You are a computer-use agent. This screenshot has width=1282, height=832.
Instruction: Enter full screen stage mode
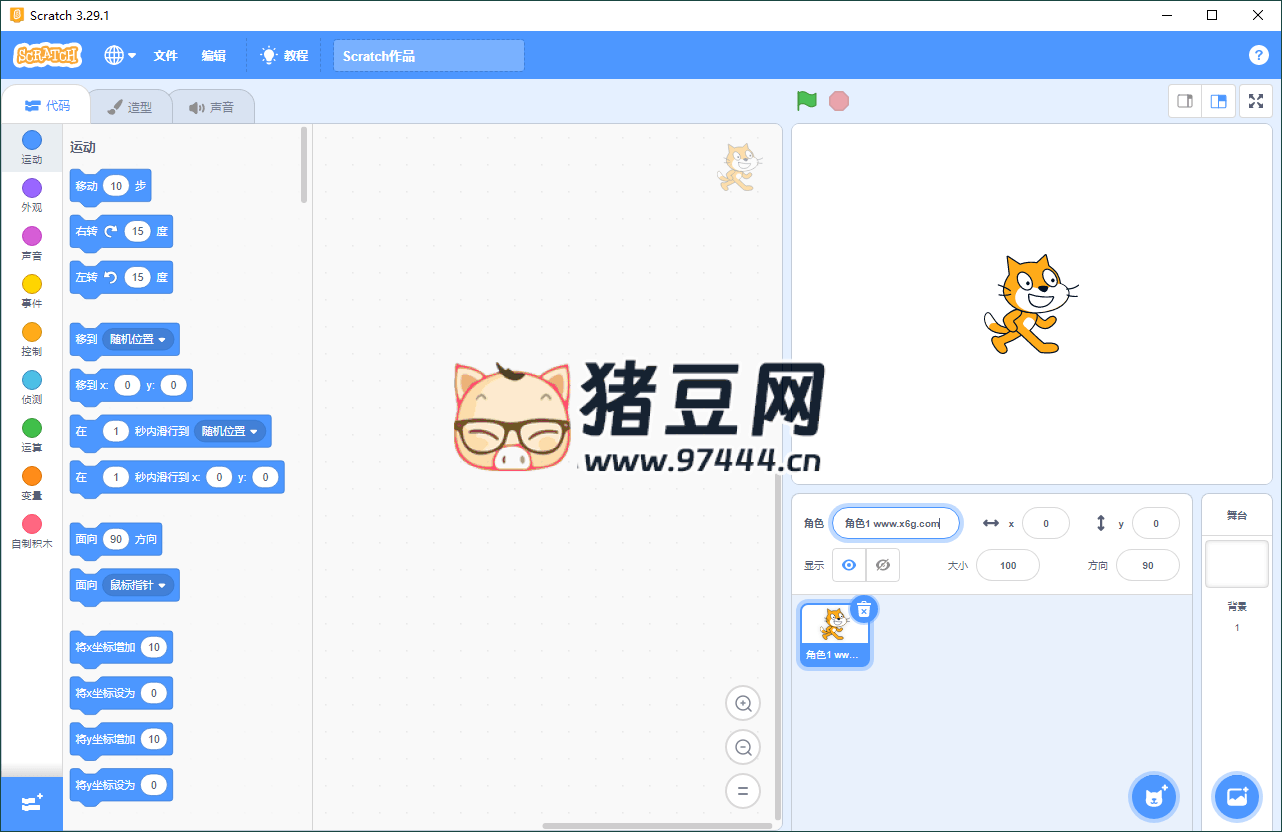[1256, 101]
